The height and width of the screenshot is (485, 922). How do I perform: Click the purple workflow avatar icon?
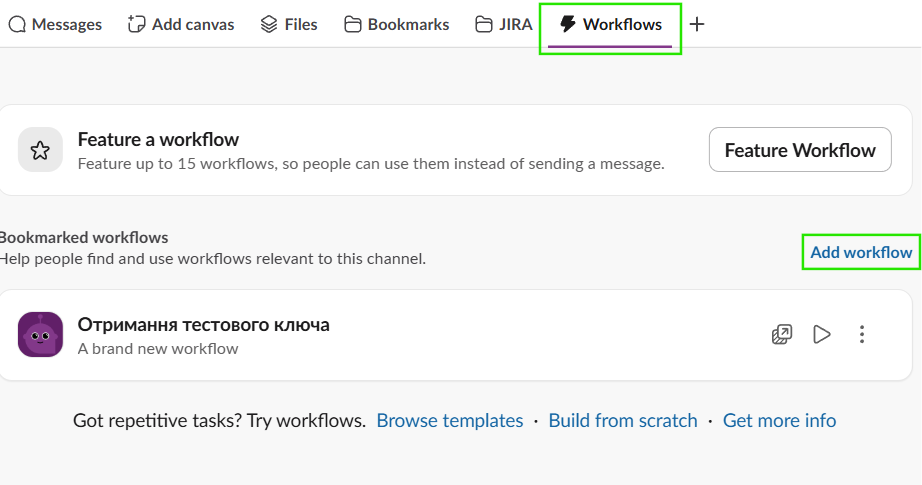tap(40, 335)
